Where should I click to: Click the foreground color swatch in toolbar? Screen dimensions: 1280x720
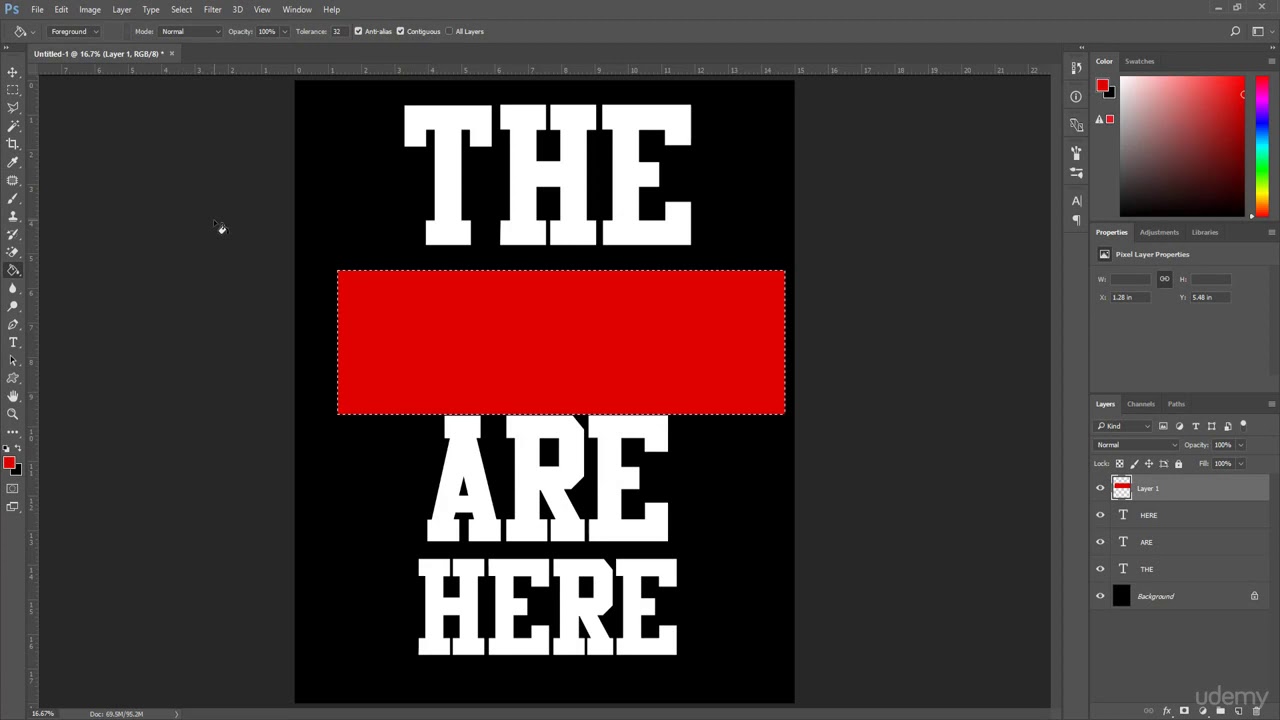pos(8,463)
